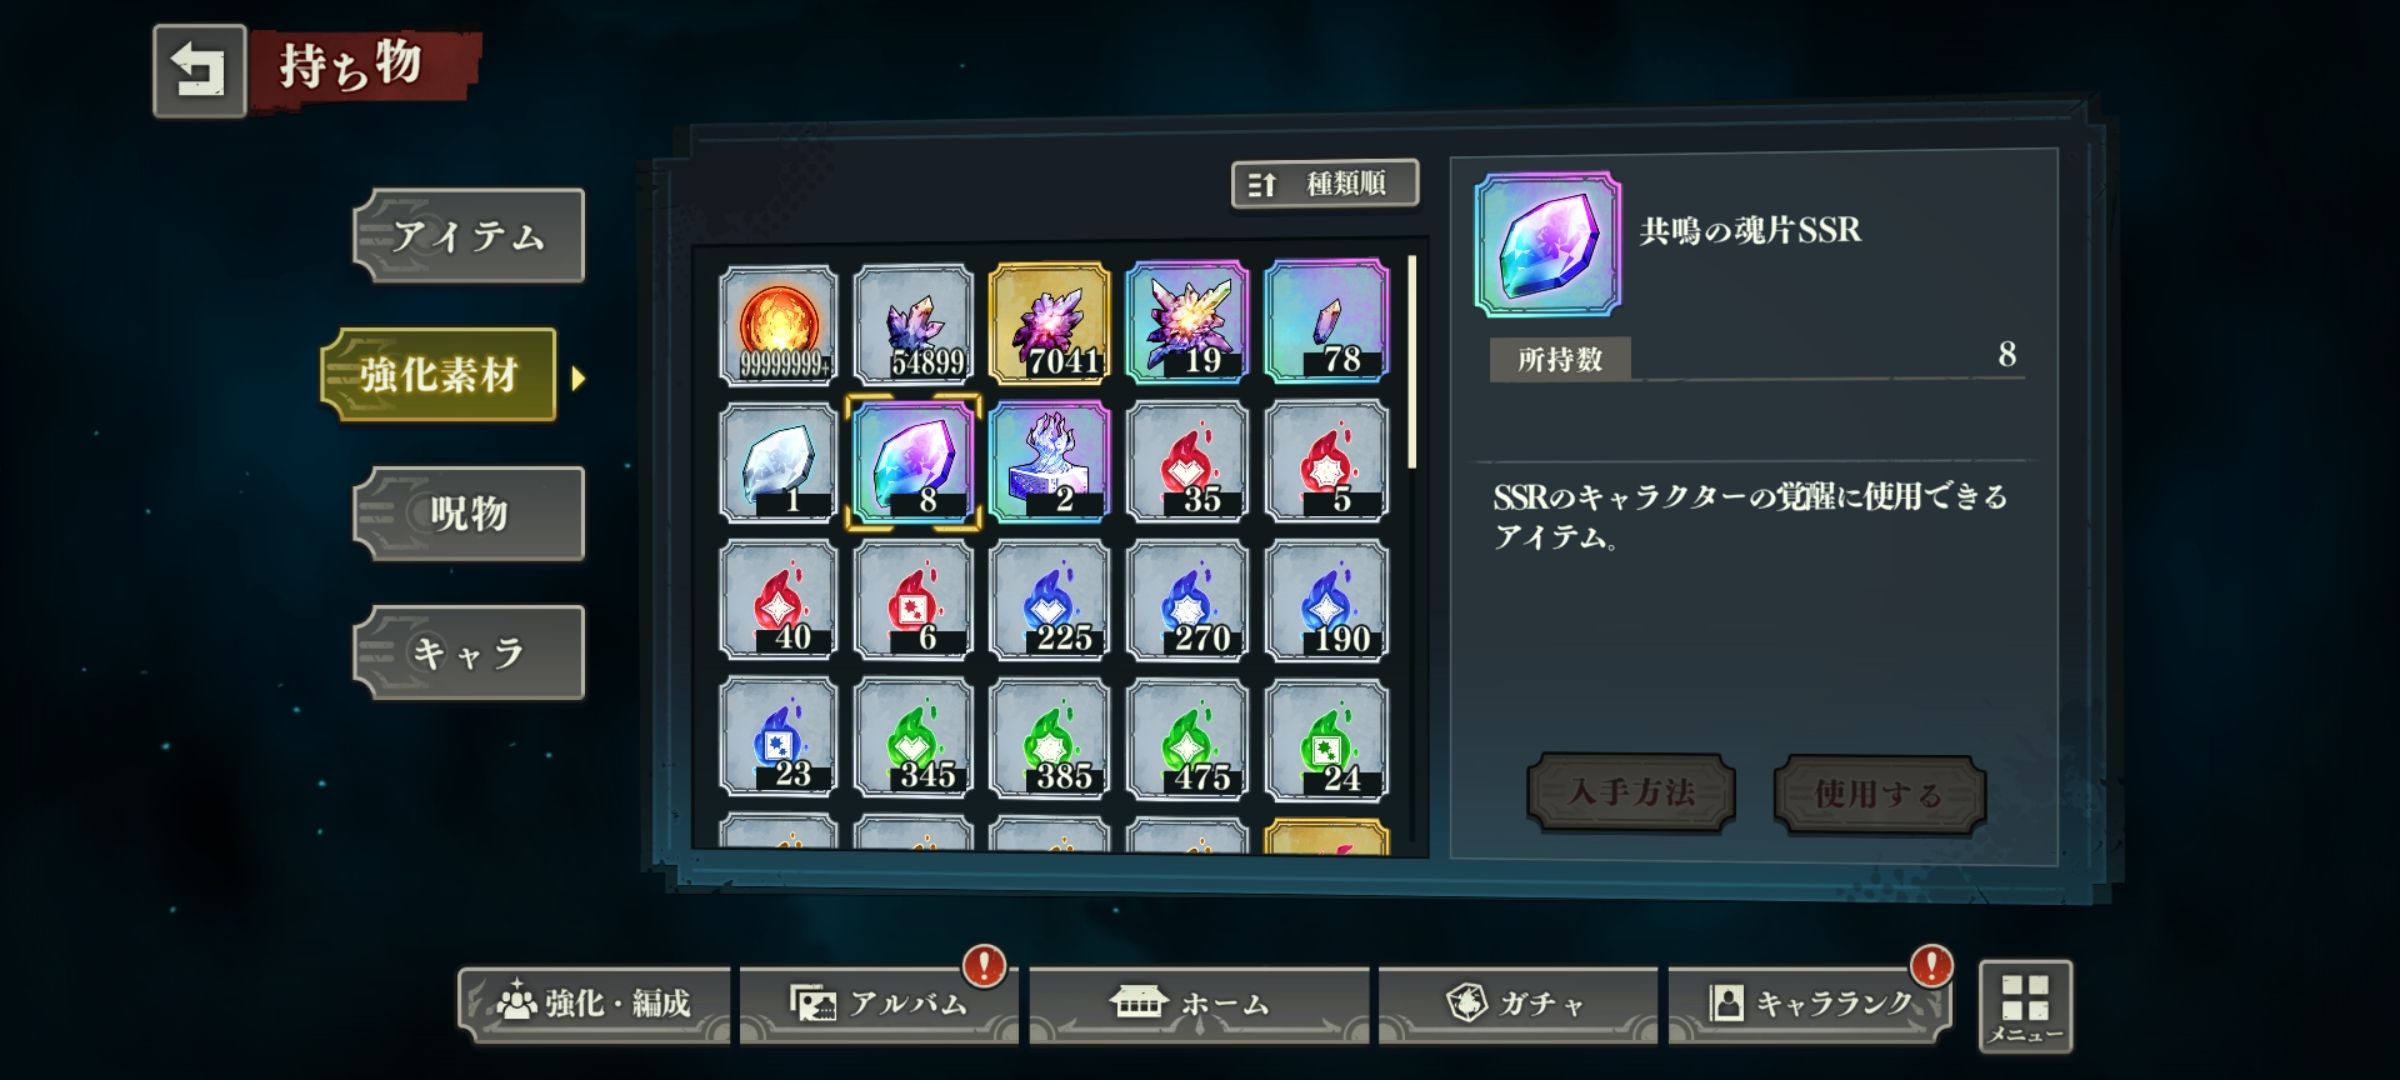
Task: Select the gold-framed crystal item with 7041
Action: [x=1050, y=324]
